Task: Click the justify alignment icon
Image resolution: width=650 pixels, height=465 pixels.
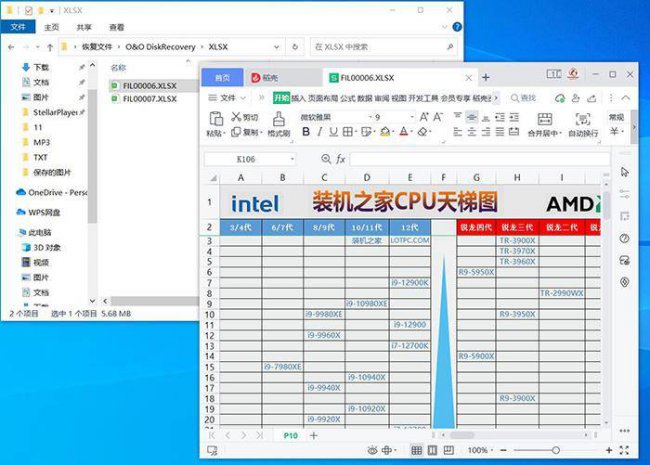Action: click(x=500, y=132)
